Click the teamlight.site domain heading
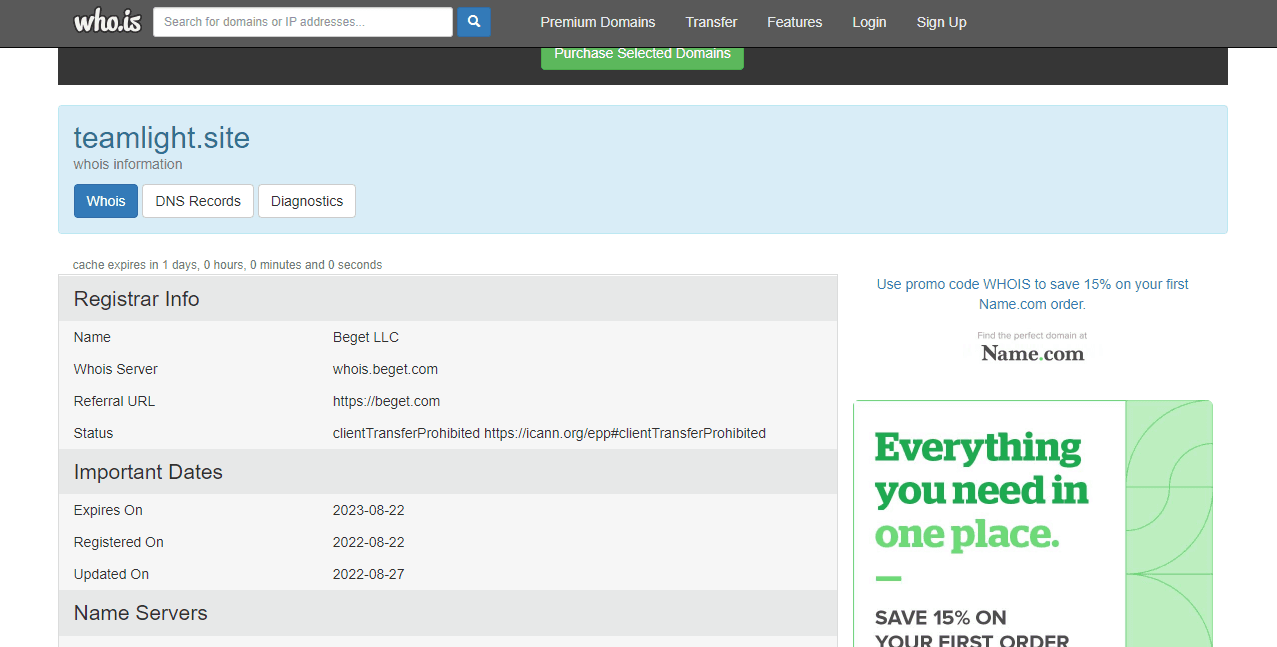 162,138
